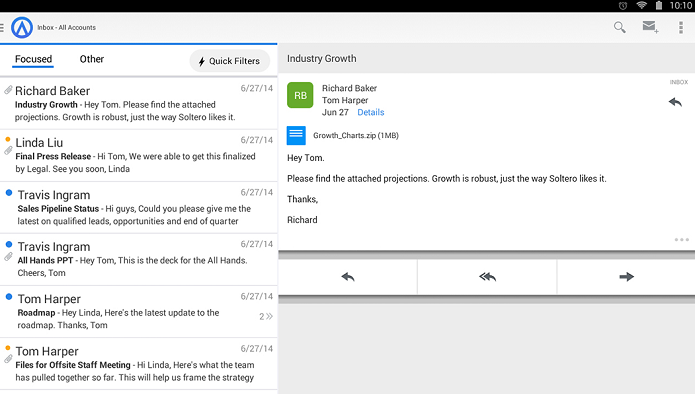Open Linda Liu's Final Press Release email
Screen dimensions: 695x394
[x=138, y=156]
